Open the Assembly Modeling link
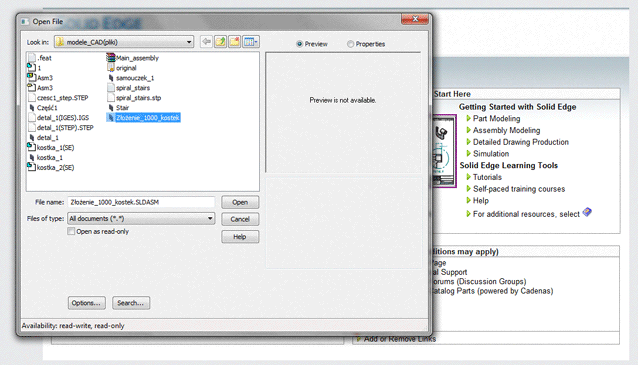This screenshot has width=638, height=365. pos(507,130)
